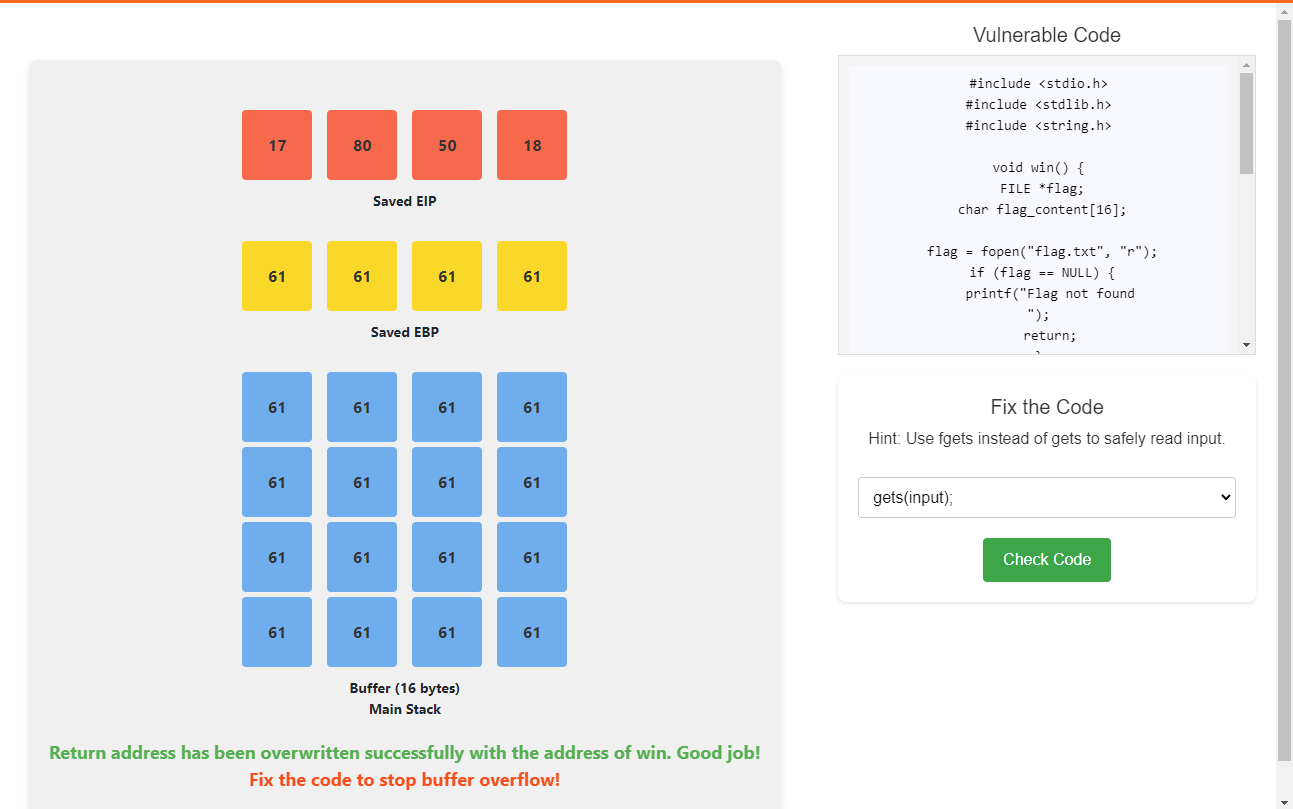This screenshot has height=809, width=1293.
Task: Select the bottom-right blue buffer cell
Action: 532,632
